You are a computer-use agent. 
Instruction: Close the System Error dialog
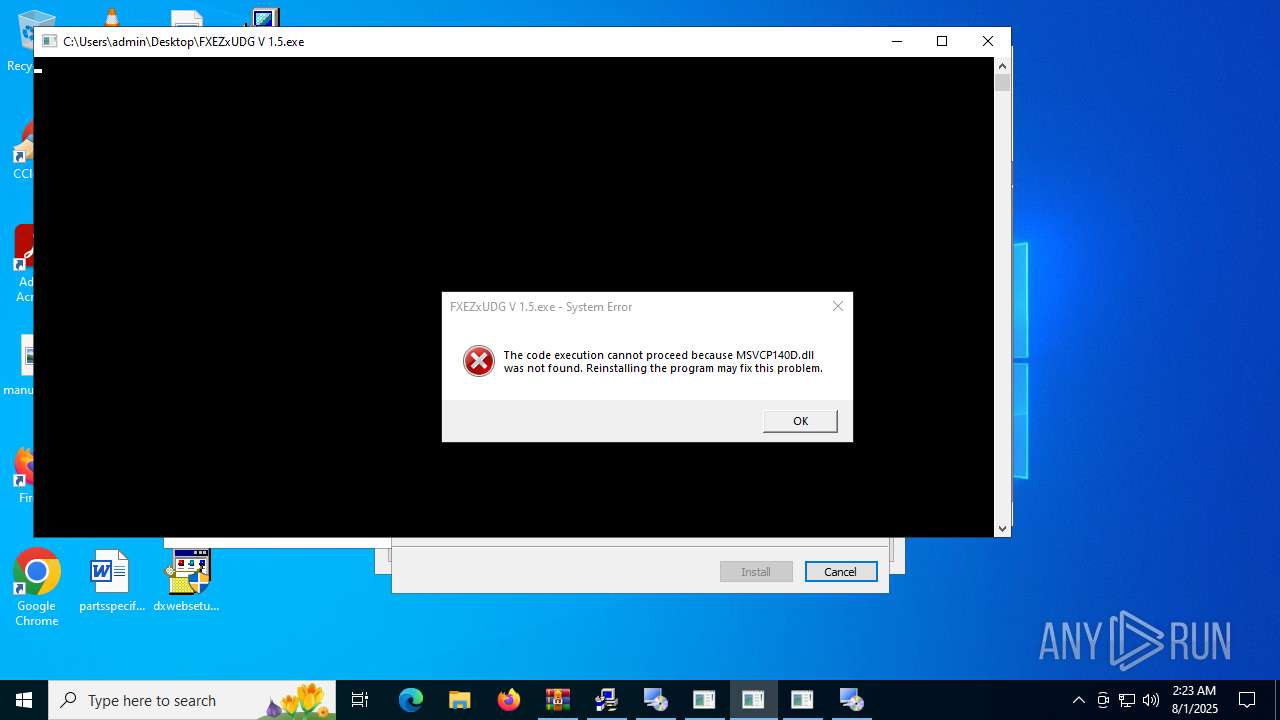pos(838,306)
